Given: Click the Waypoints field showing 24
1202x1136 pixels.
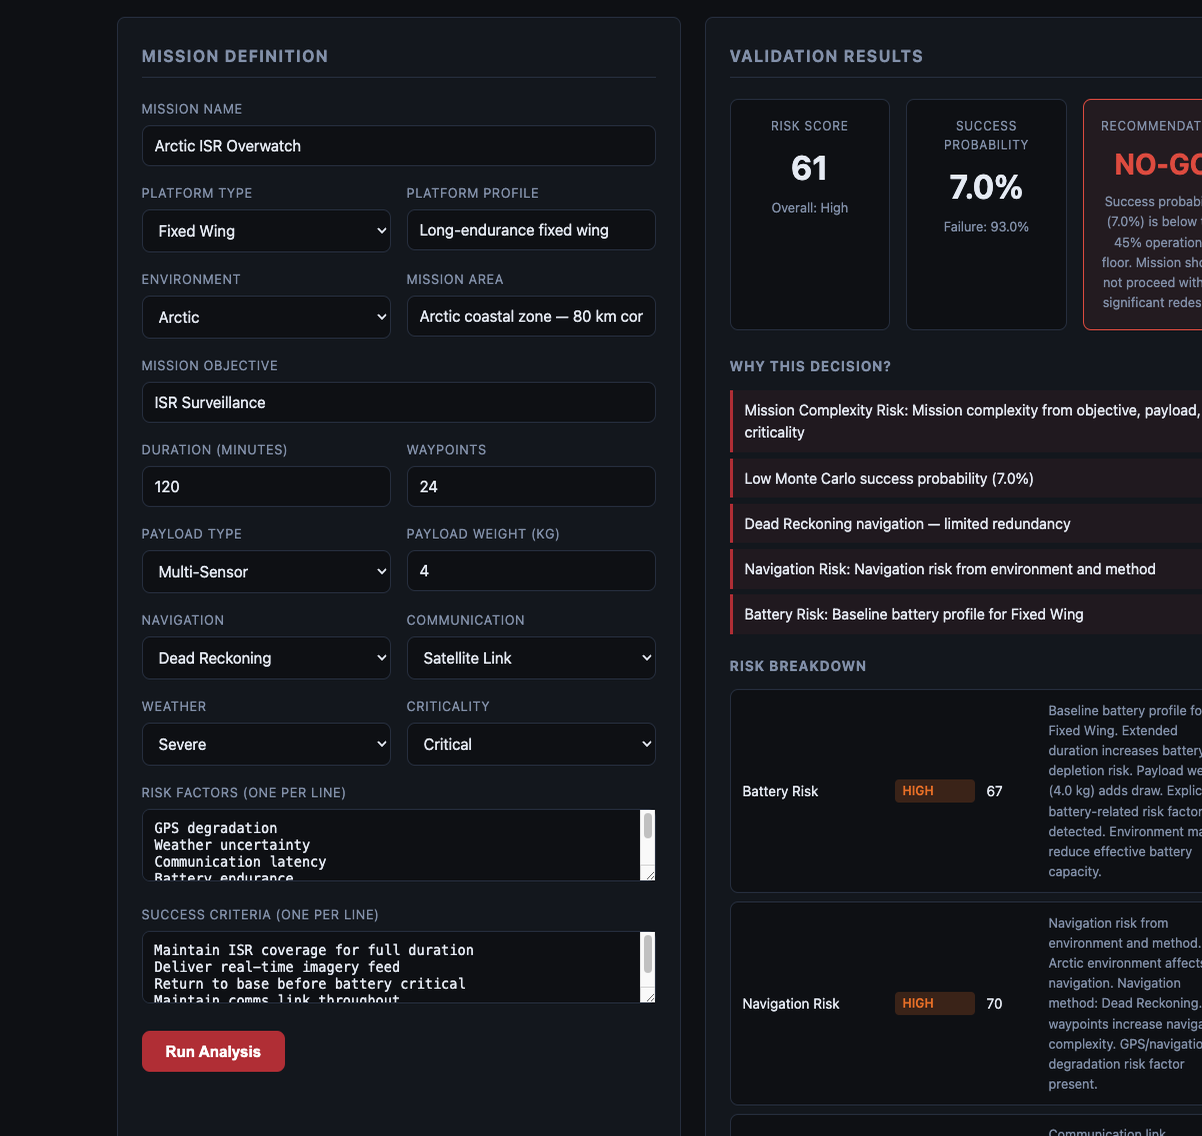Looking at the screenshot, I should click(x=531, y=486).
